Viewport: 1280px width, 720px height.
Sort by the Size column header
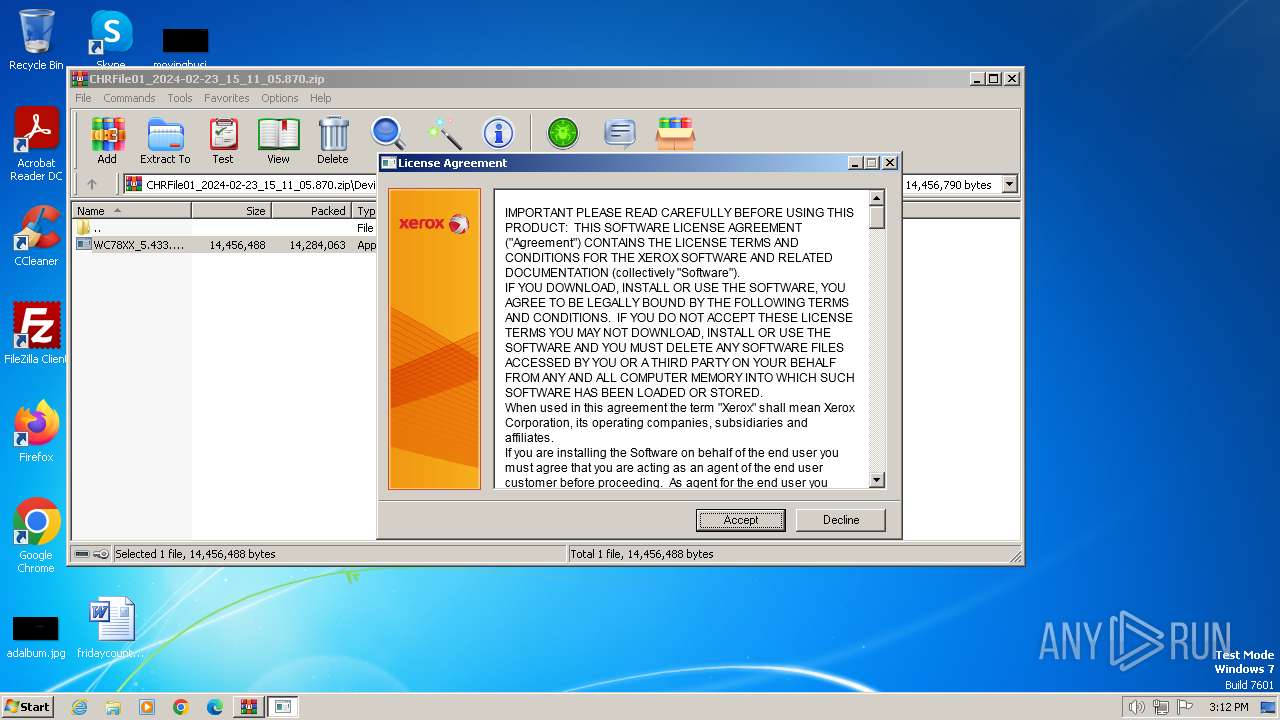[231, 211]
